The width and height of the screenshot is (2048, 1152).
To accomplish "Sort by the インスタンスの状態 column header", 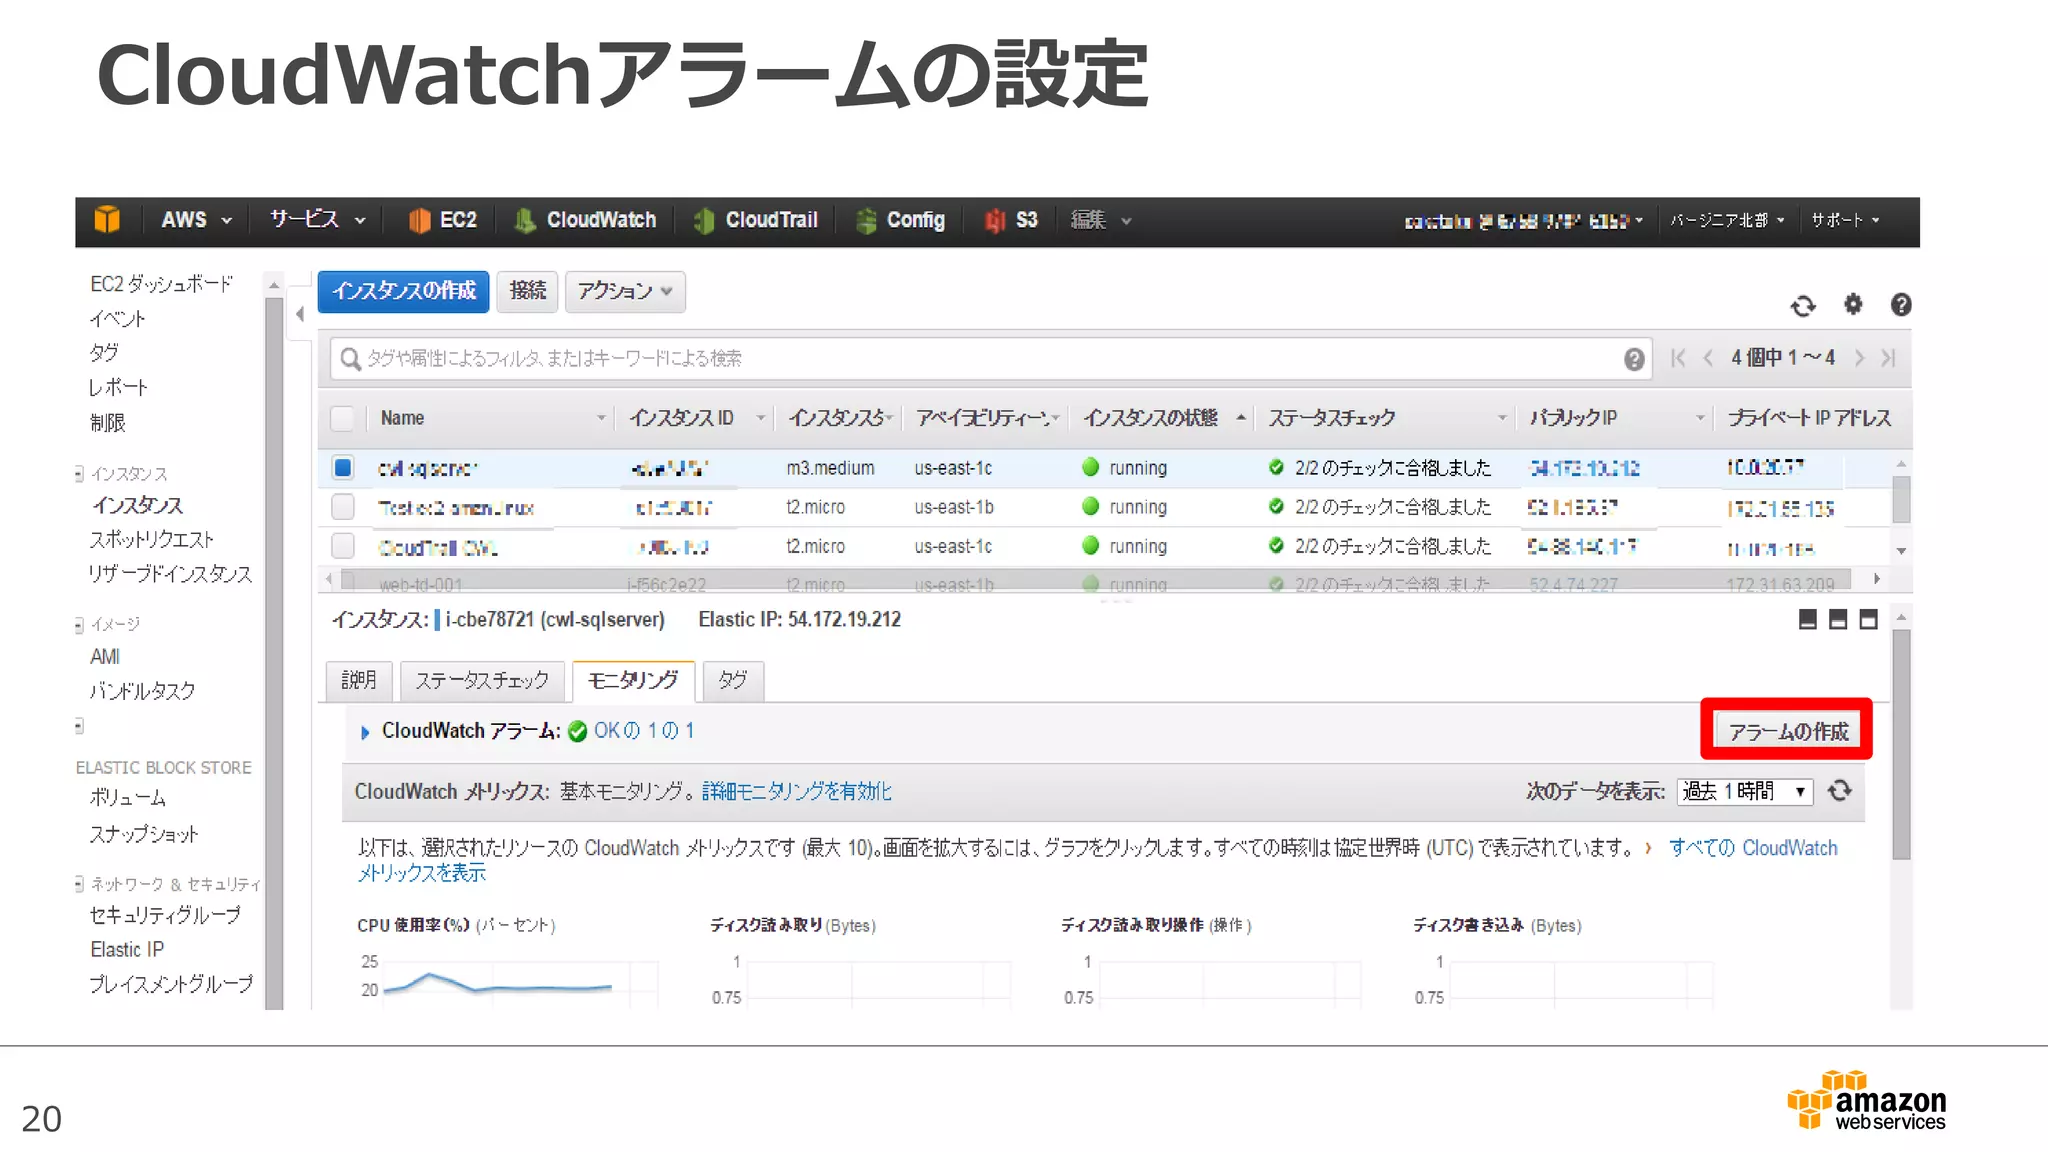I will 1151,418.
